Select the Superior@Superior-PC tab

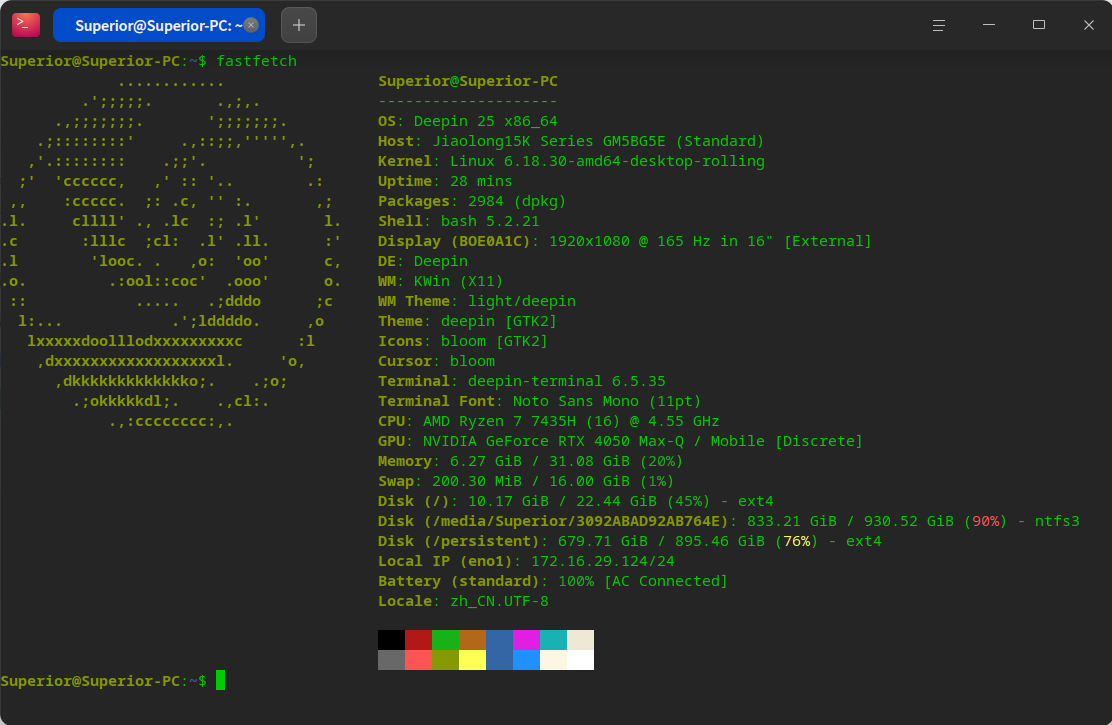tap(159, 25)
